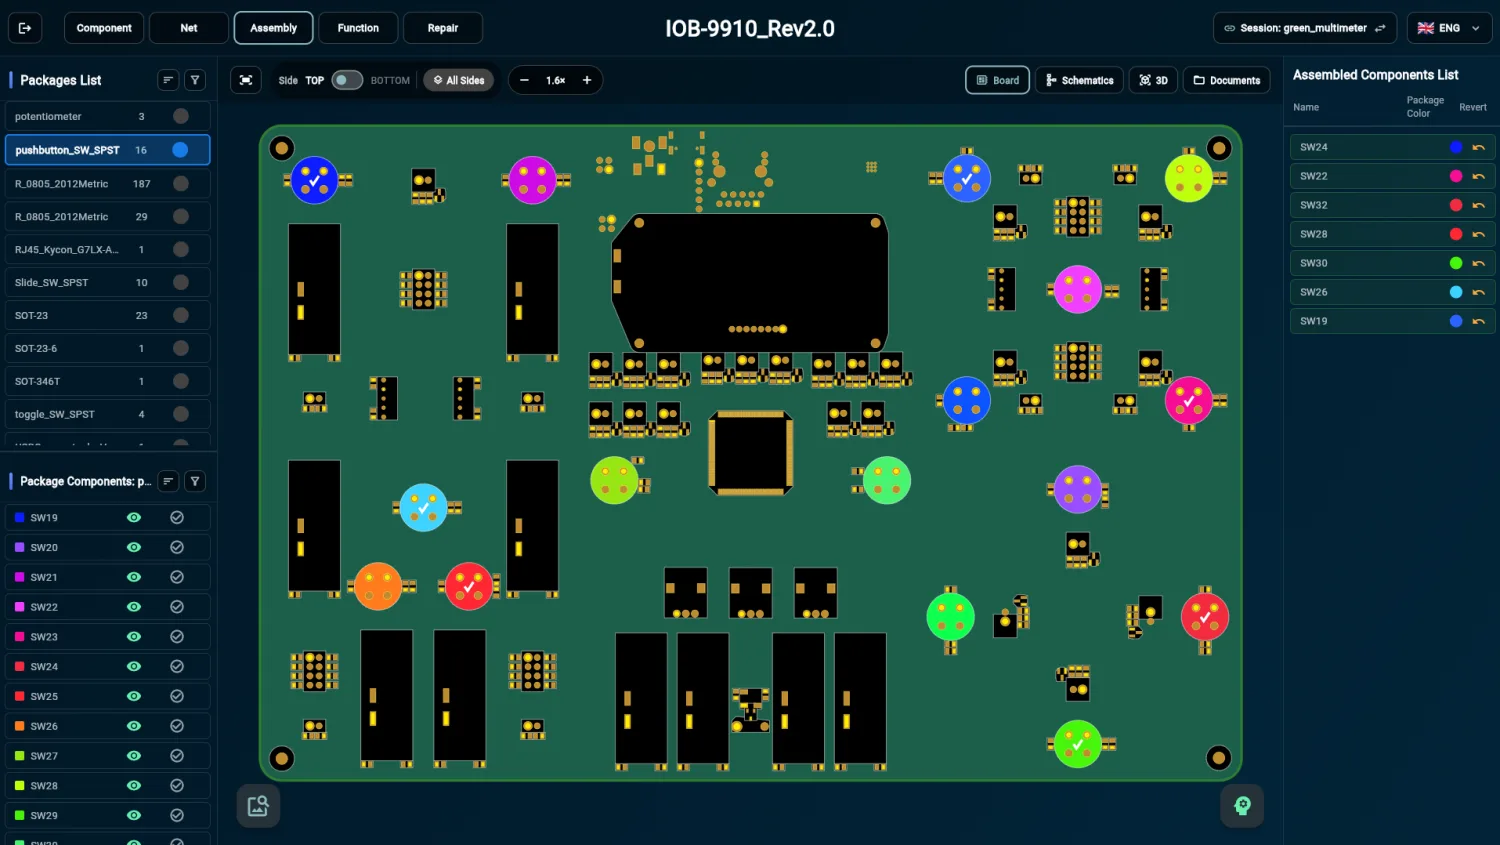Revert assembled component SW28
Image resolution: width=1500 pixels, height=845 pixels.
[1478, 234]
